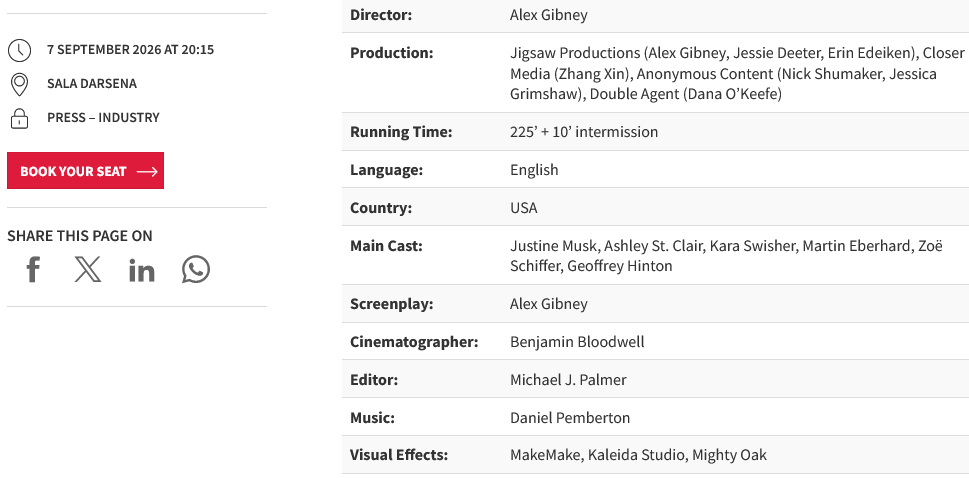Image resolution: width=969 pixels, height=478 pixels.
Task: Click composer name Daniel Pemberton
Action: click(570, 418)
